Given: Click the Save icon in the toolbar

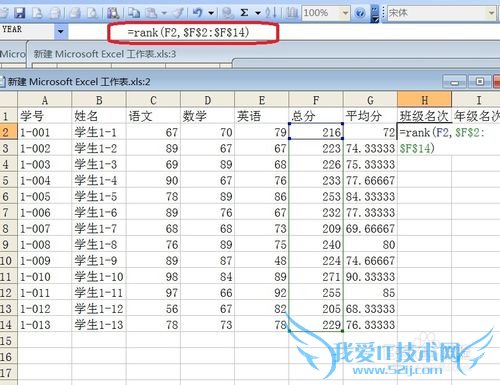Looking at the screenshot, I should (19, 13).
